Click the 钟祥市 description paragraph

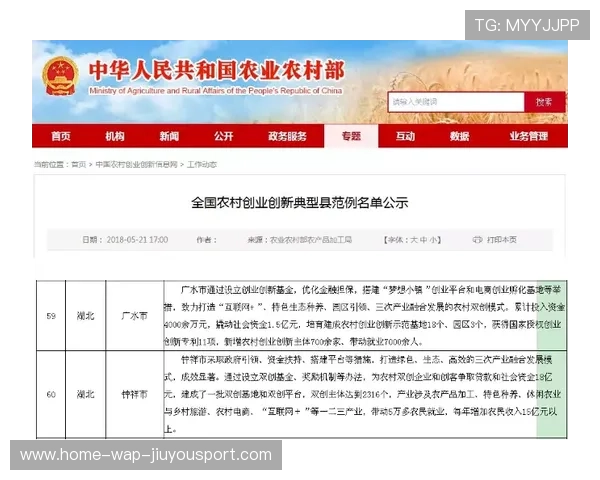pyautogui.click(x=363, y=394)
